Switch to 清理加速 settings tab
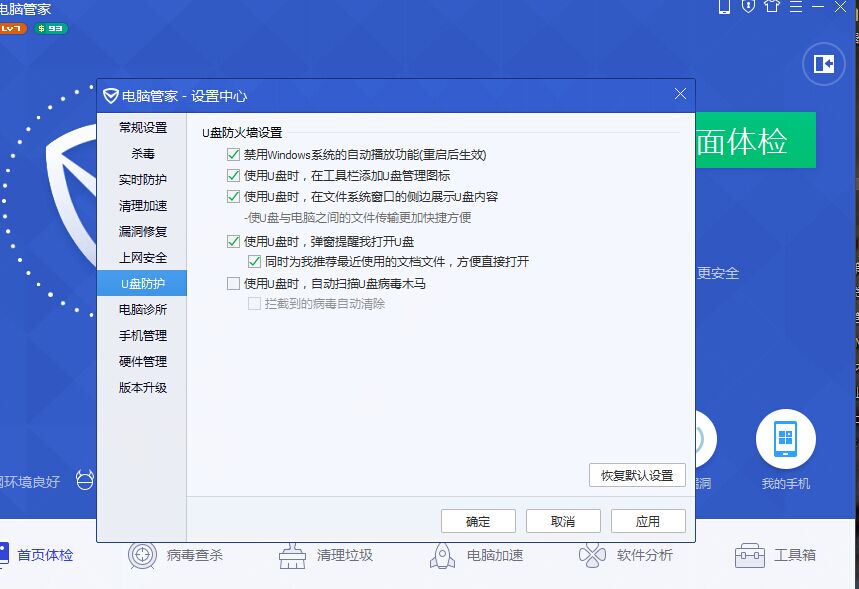The image size is (859, 589). coord(142,205)
